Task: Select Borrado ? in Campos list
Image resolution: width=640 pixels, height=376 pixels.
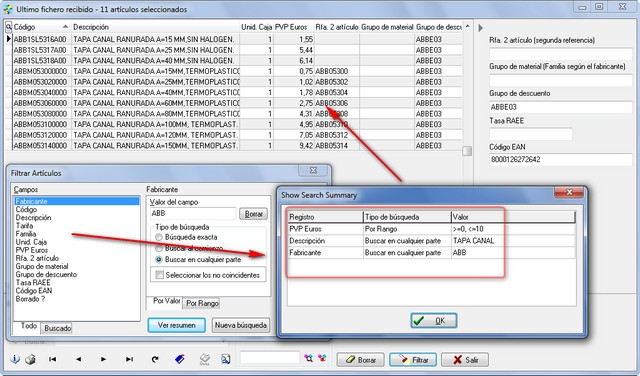Action: pyautogui.click(x=30, y=299)
